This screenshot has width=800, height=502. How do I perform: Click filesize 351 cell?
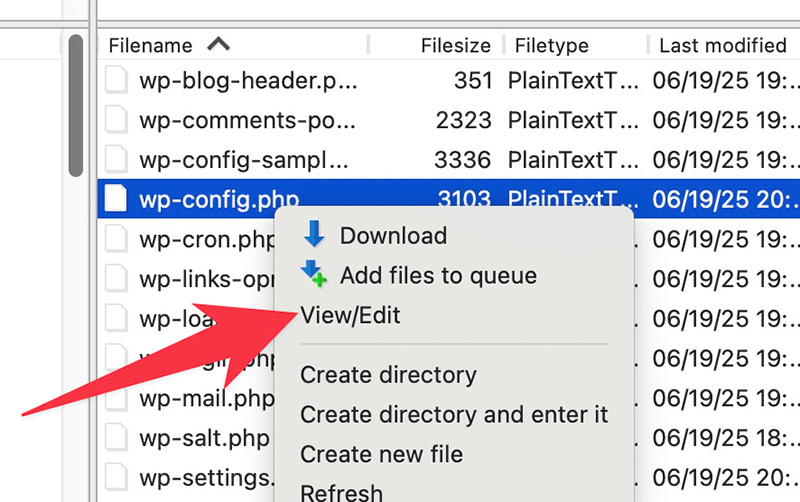coord(472,81)
